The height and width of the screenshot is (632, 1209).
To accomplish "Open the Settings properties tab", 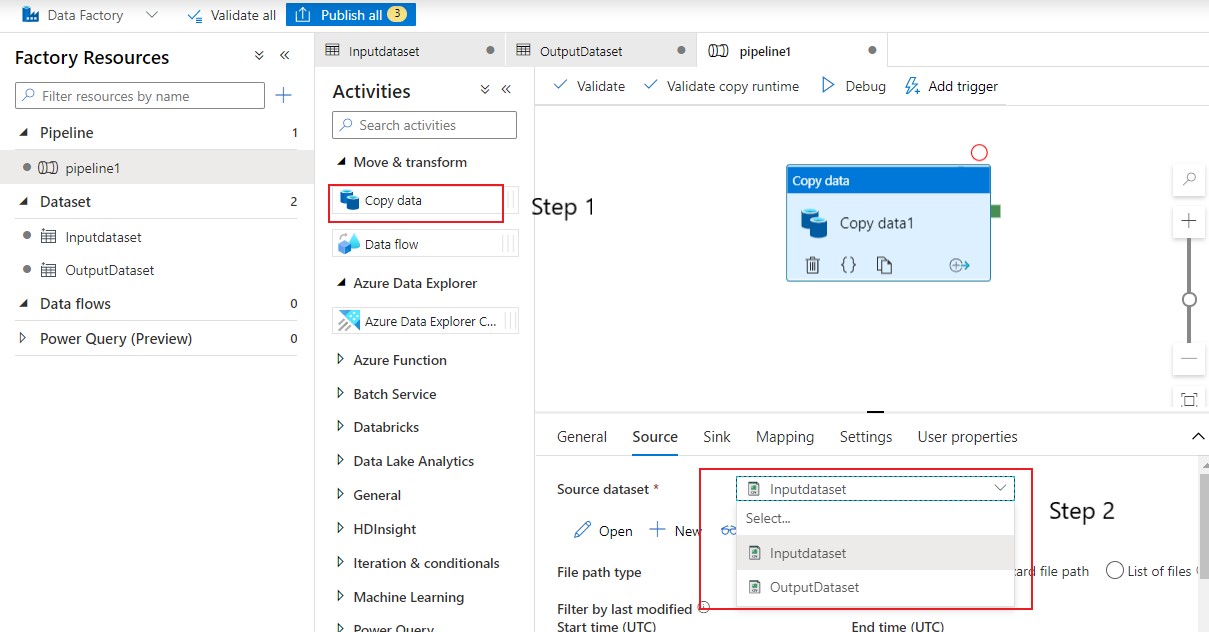I will pyautogui.click(x=866, y=437).
